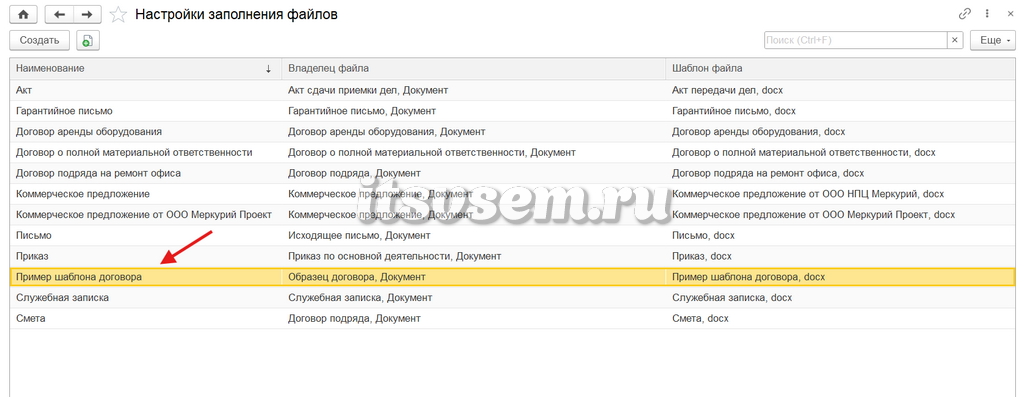Viewport: 1024px width, 397px height.
Task: Sort by Шаблон файла column header
Action: [840, 68]
